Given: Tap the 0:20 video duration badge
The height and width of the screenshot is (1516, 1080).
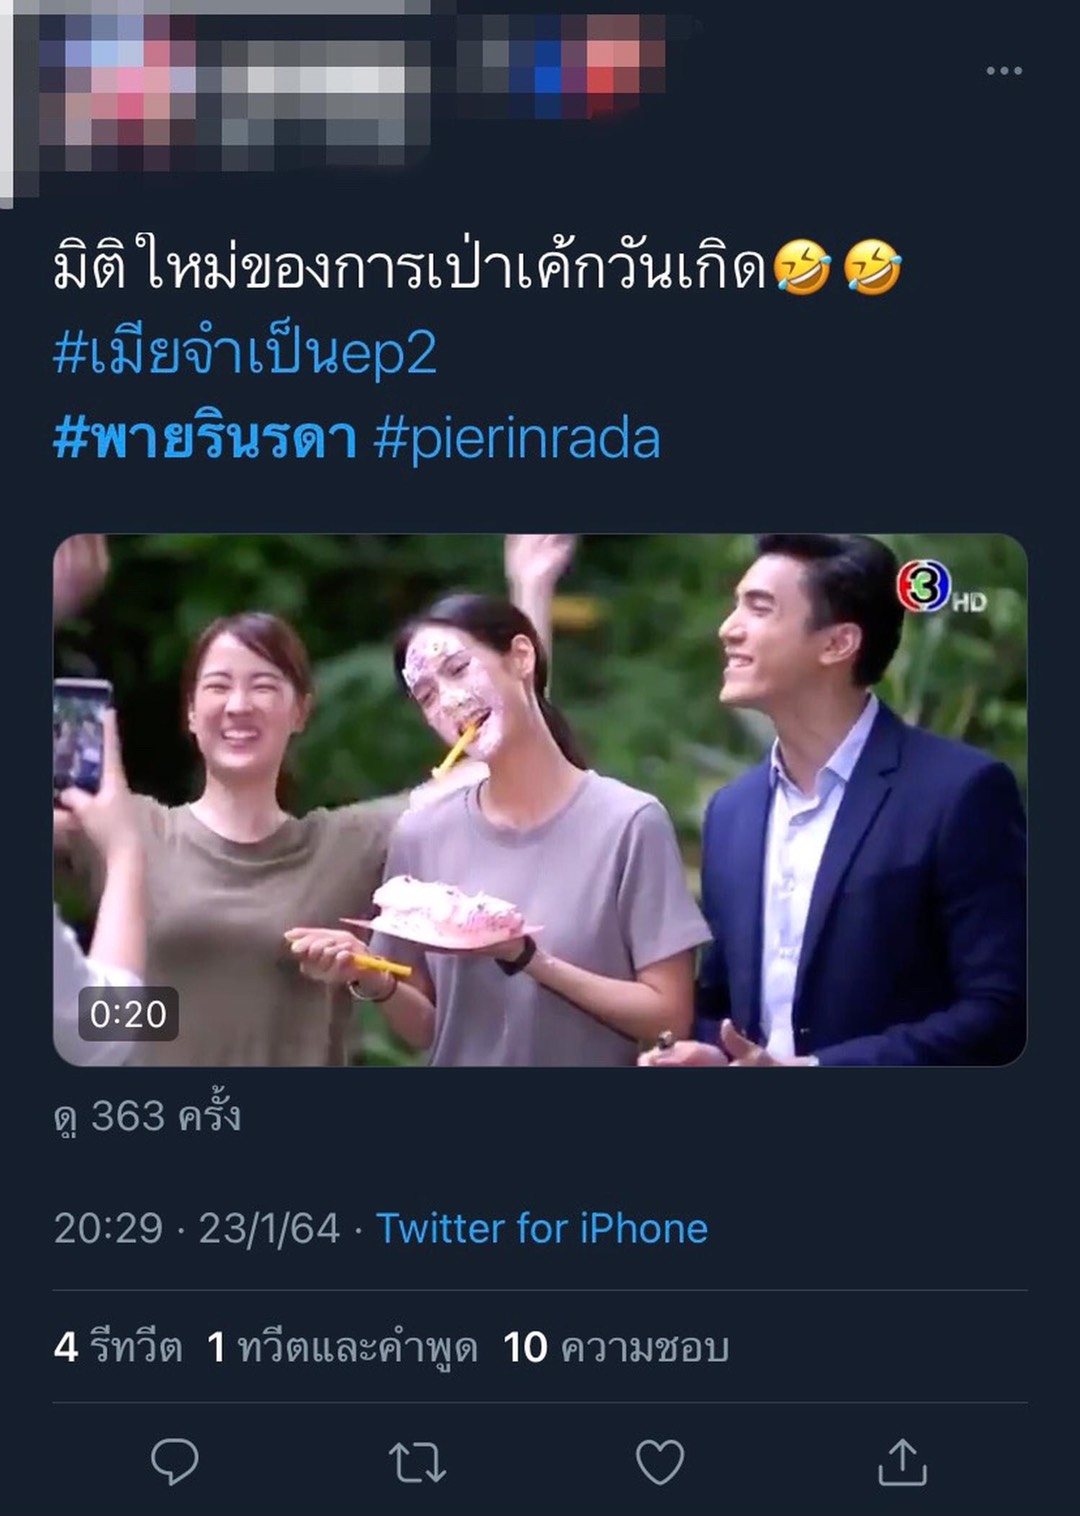Looking at the screenshot, I should coord(128,1014).
